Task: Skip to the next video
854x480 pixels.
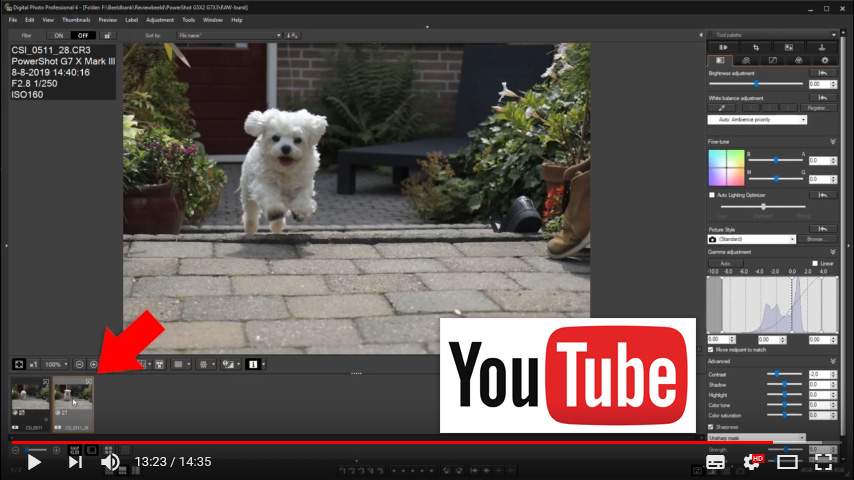Action: pos(75,462)
